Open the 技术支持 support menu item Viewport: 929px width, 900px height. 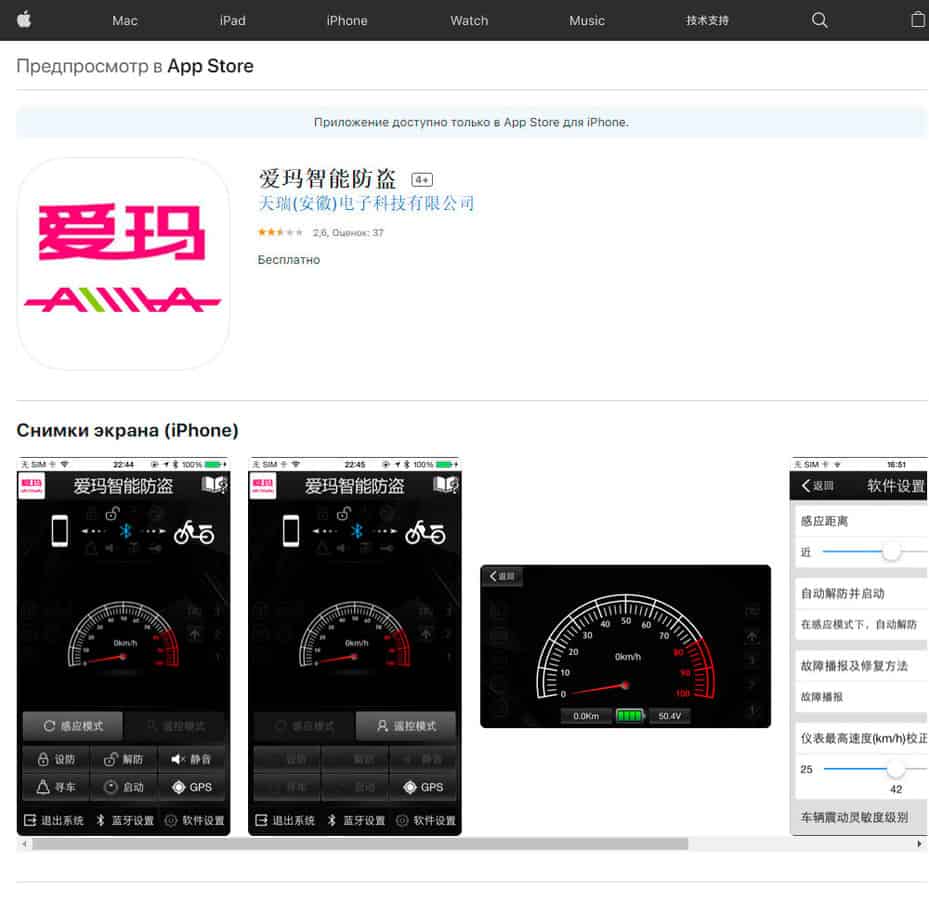pos(707,21)
